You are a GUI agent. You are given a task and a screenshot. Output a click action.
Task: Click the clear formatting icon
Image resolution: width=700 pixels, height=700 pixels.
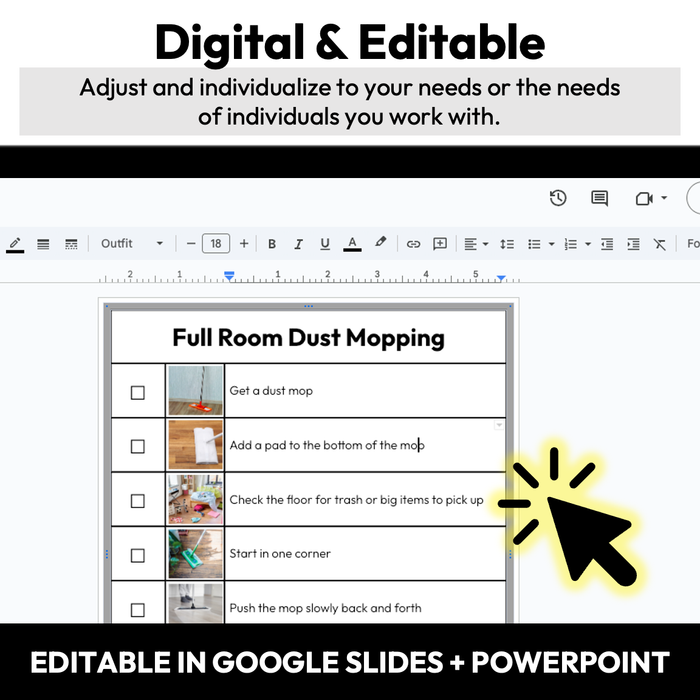(659, 243)
